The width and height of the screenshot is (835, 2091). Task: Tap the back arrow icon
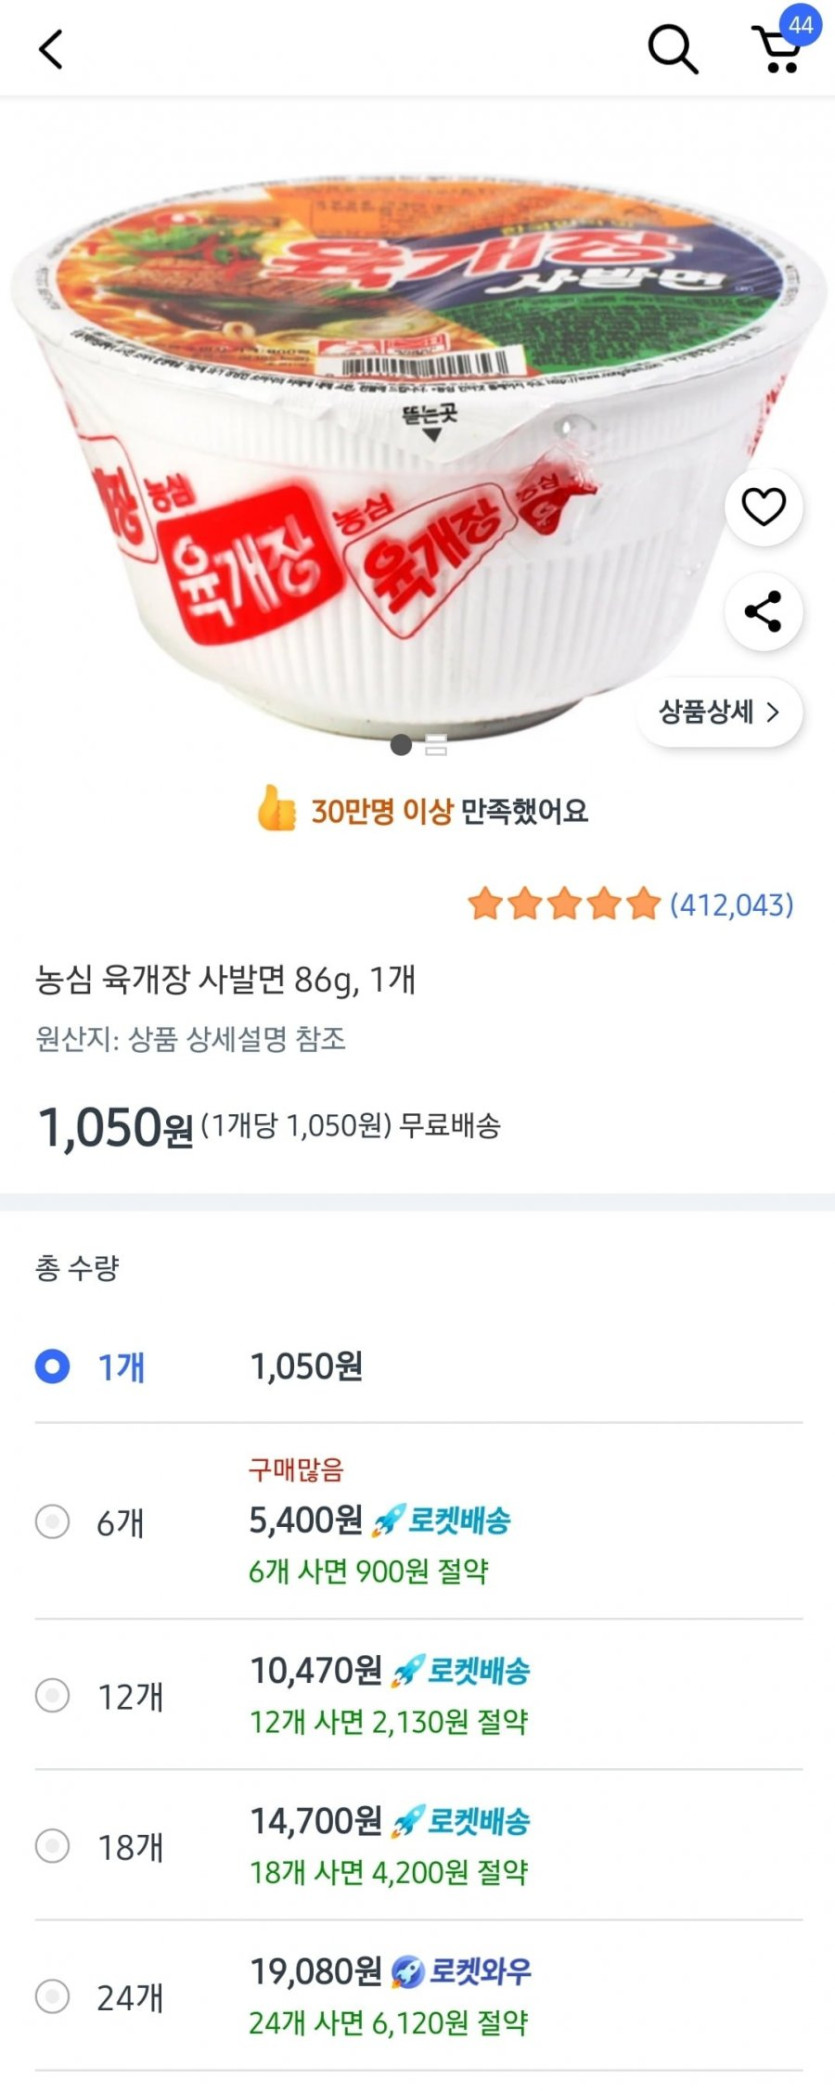[51, 48]
